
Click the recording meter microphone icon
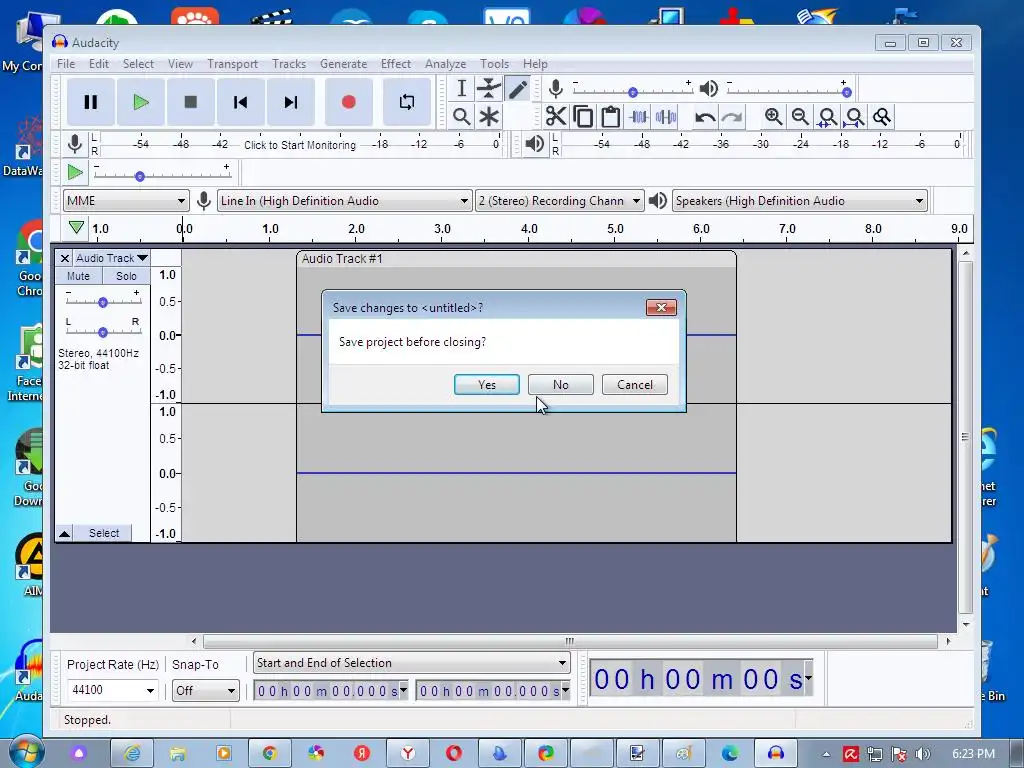click(x=75, y=144)
